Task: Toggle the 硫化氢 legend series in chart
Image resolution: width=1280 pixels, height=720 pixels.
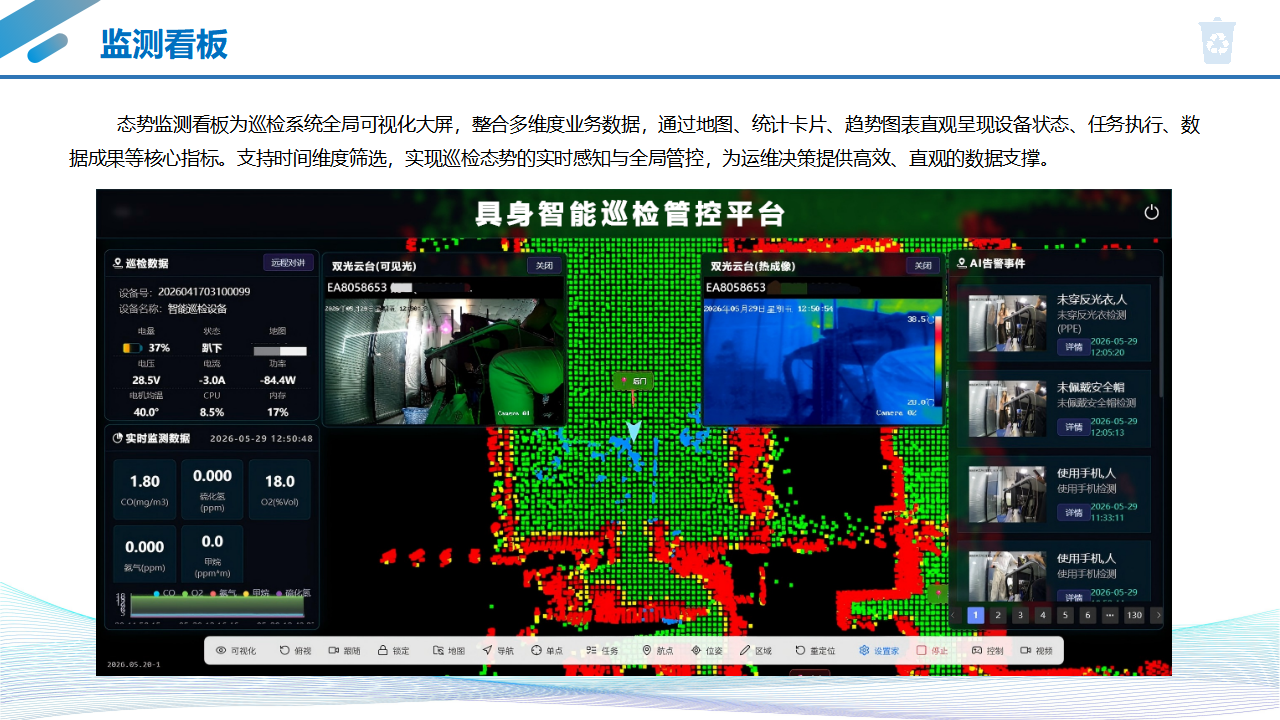Action: pos(293,593)
